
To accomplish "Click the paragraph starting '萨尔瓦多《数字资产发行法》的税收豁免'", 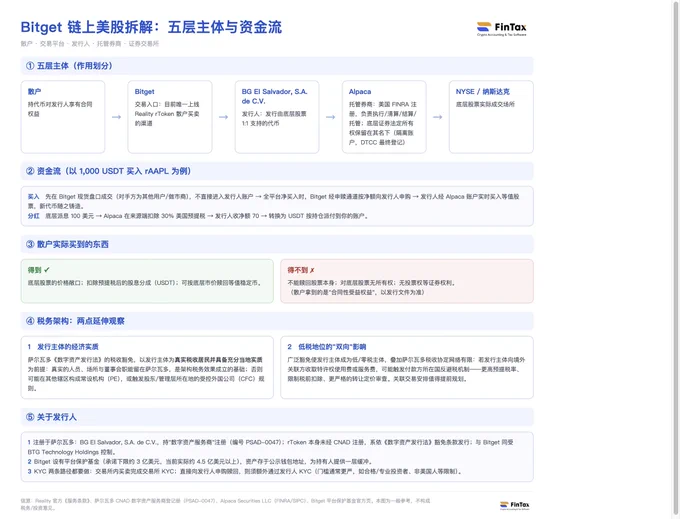I will point(146,374).
